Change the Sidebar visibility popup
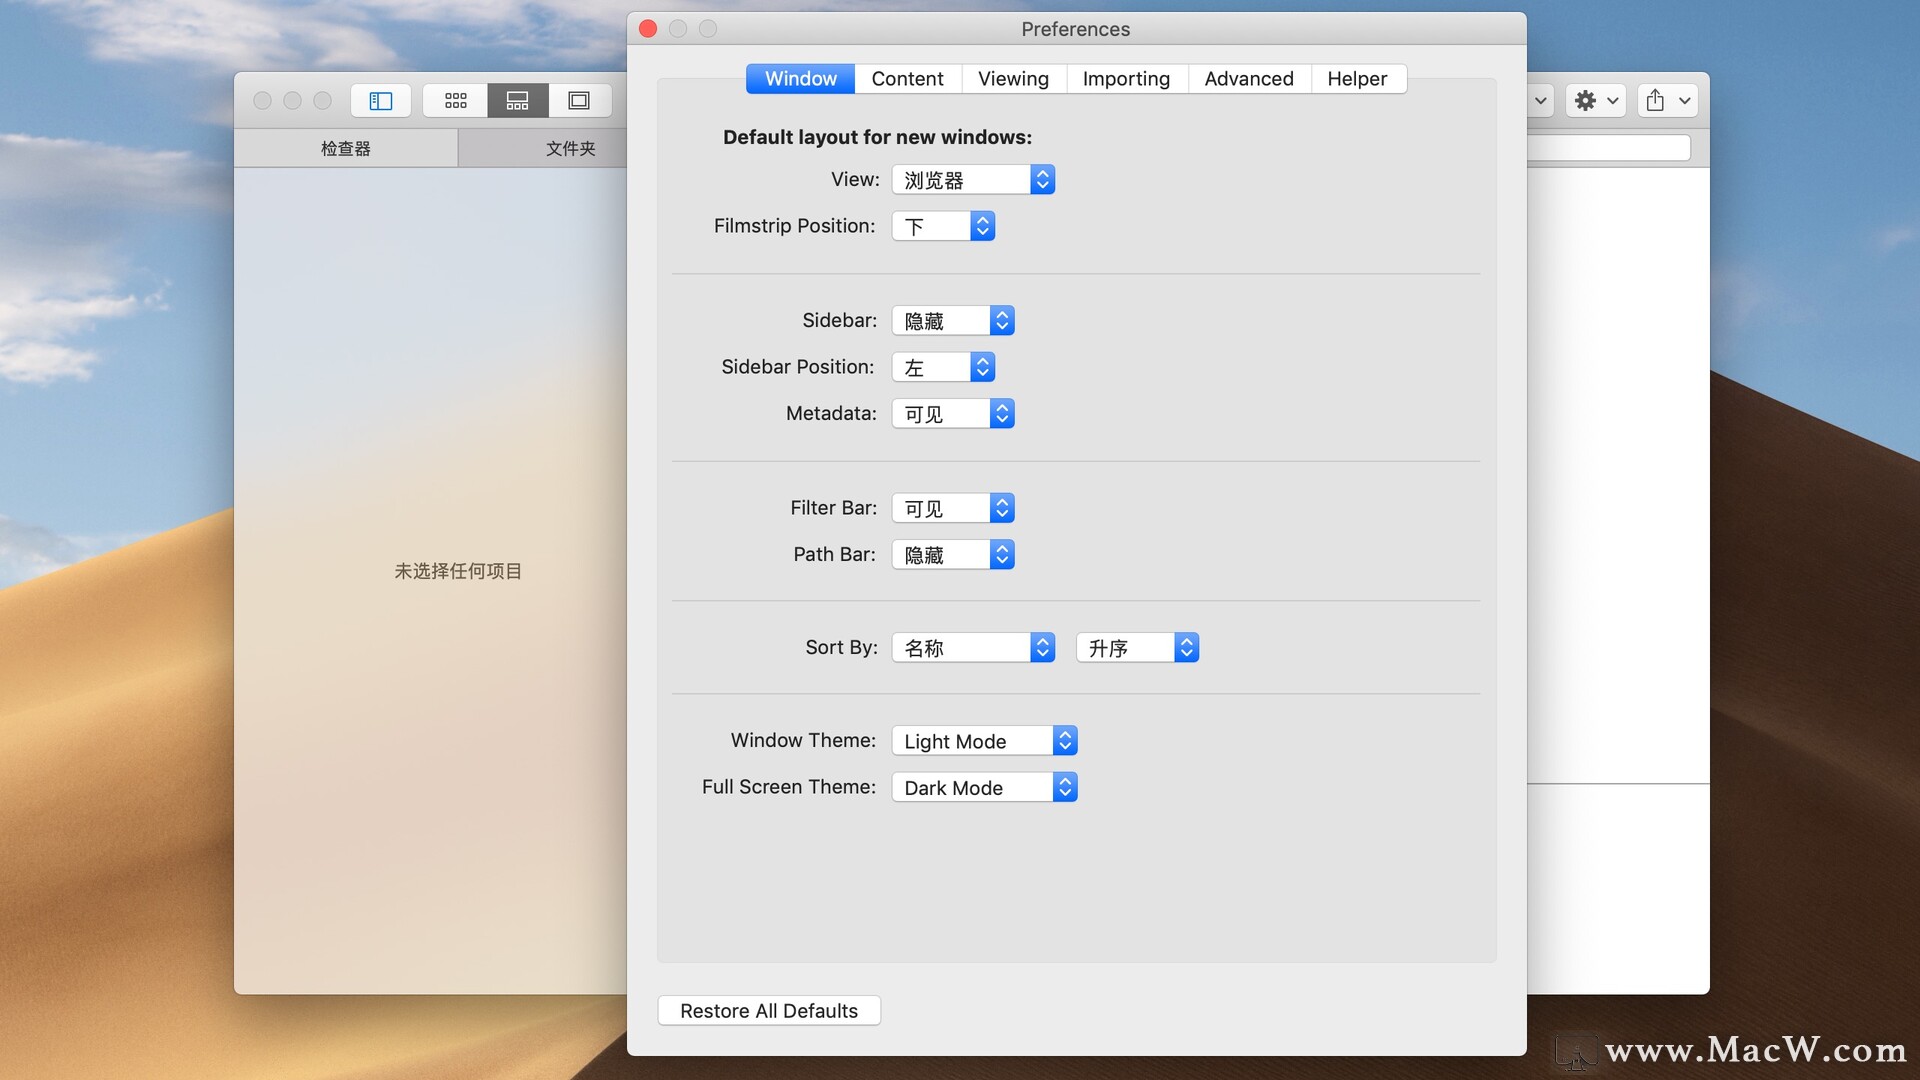This screenshot has height=1080, width=1920. (x=953, y=321)
